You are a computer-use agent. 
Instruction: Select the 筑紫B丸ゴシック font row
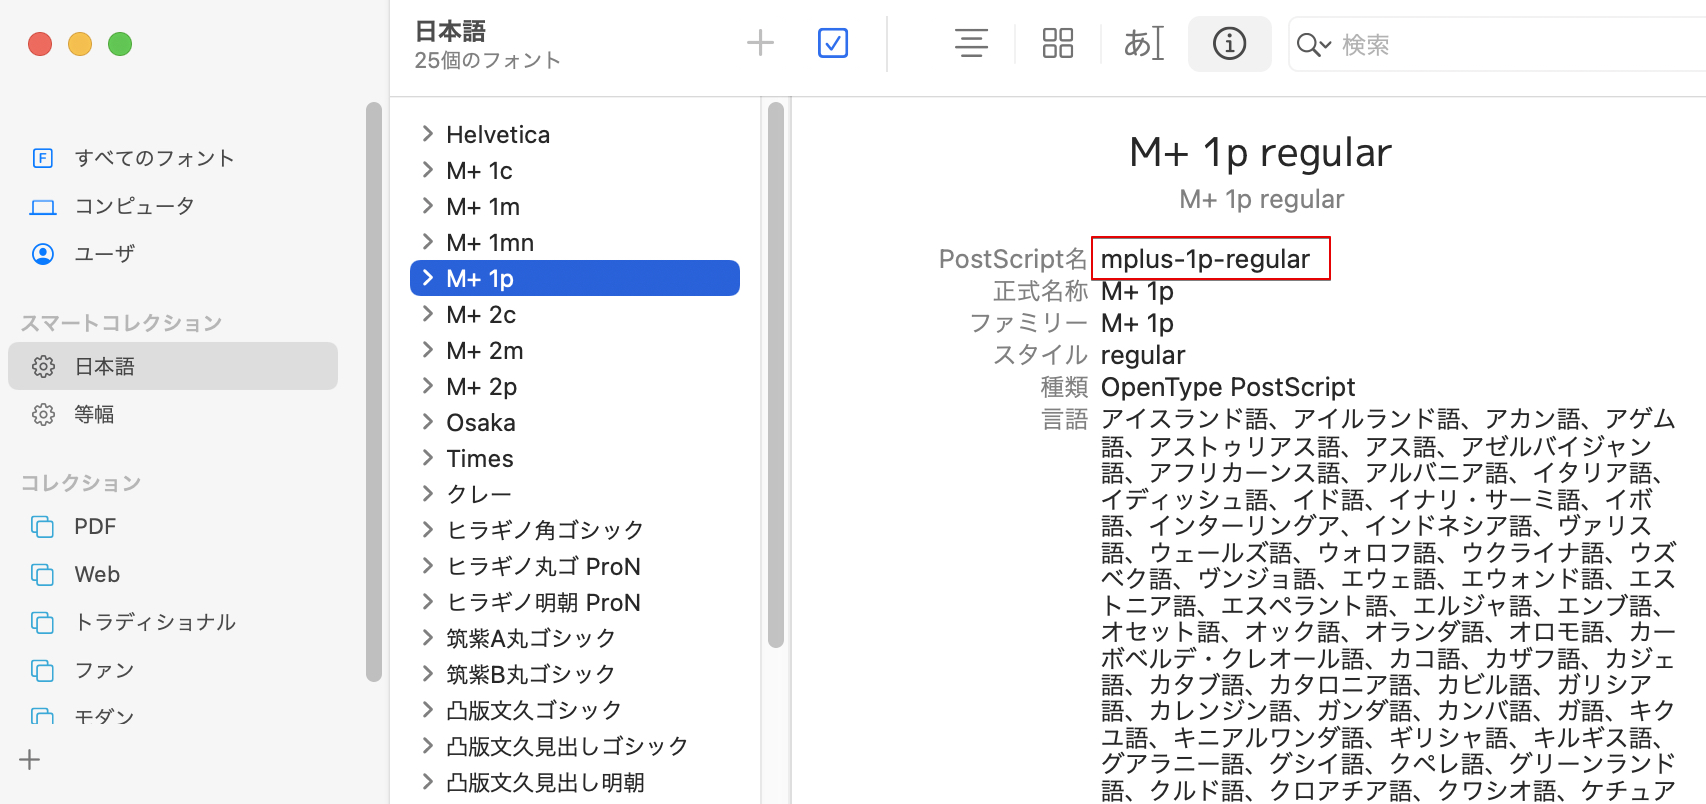pyautogui.click(x=575, y=674)
